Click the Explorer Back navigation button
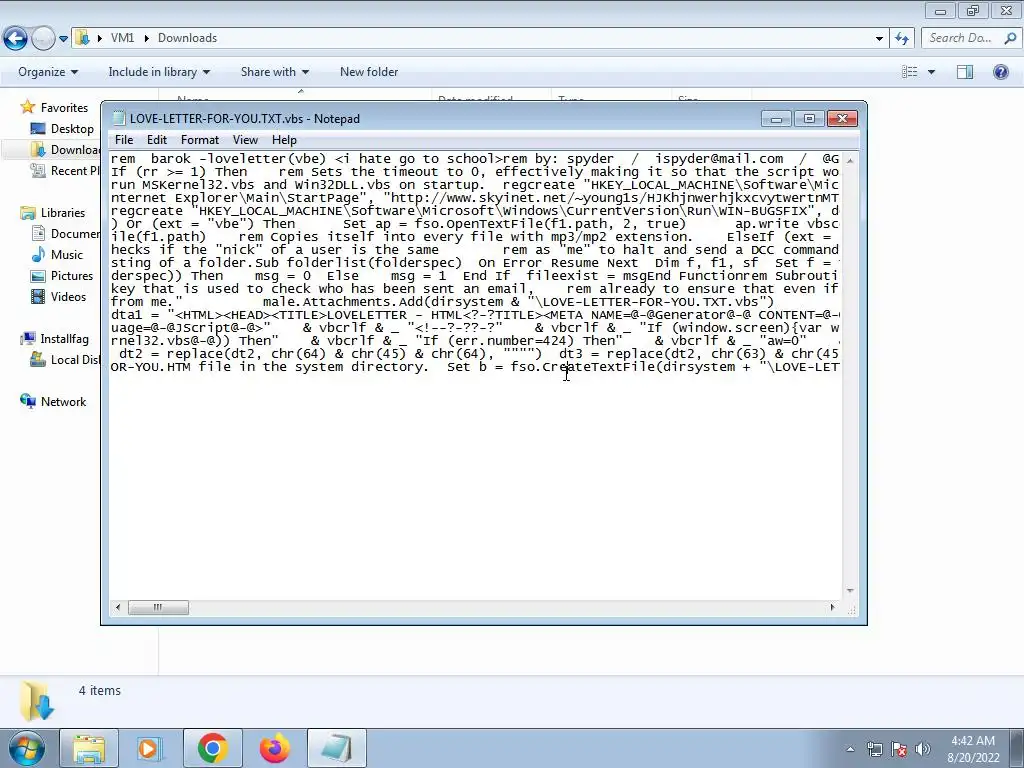 16,39
